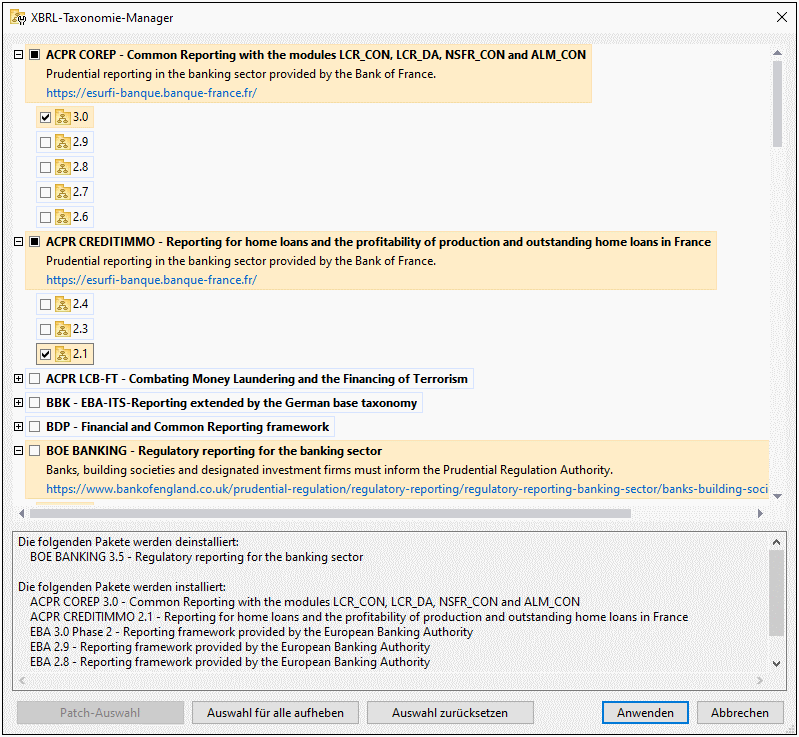Select the ACPR CREDITIMMO taxonomy heading
Screen dimensions: 799x737
(x=378, y=242)
